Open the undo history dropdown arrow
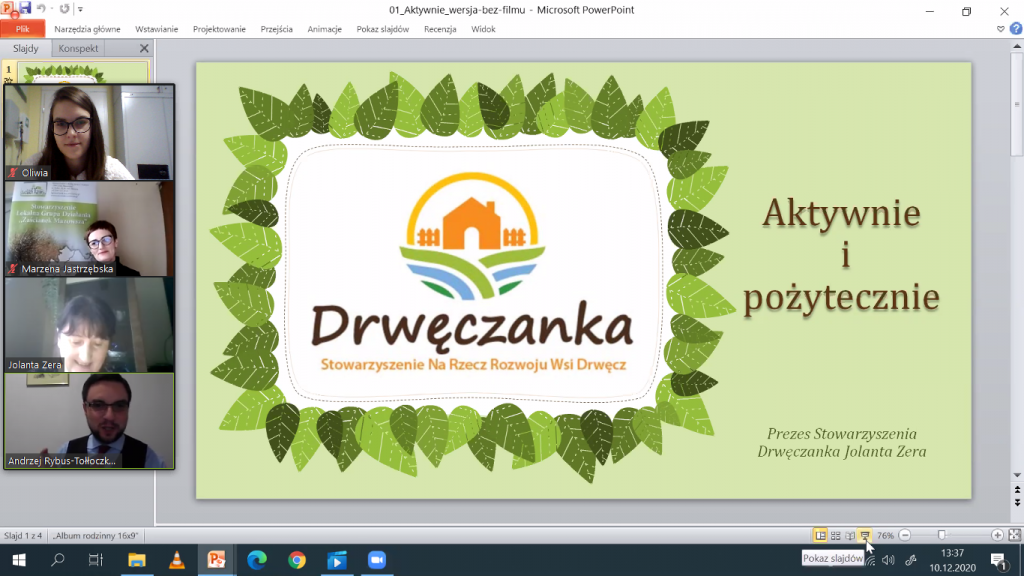The height and width of the screenshot is (576, 1024). tap(52, 9)
